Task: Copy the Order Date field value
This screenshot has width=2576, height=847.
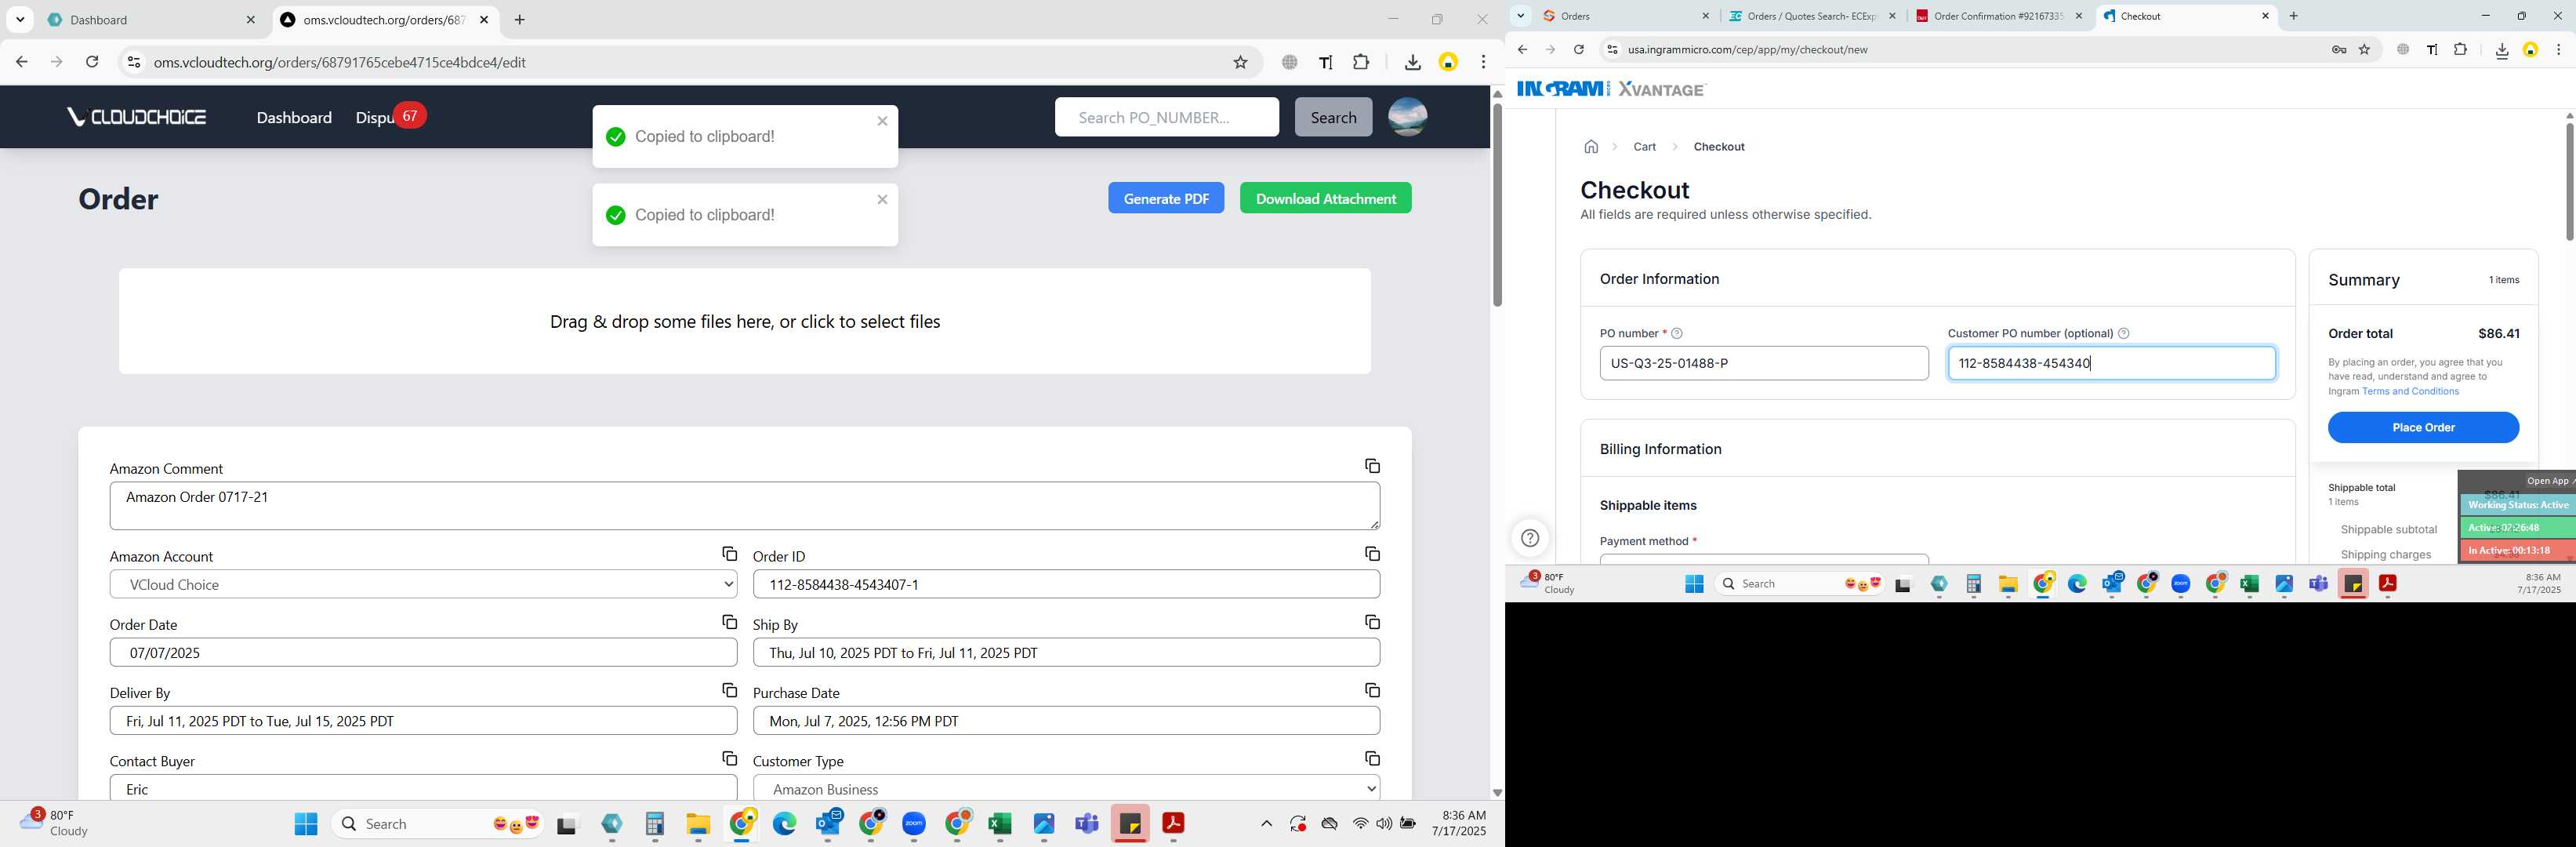Action: [x=729, y=622]
